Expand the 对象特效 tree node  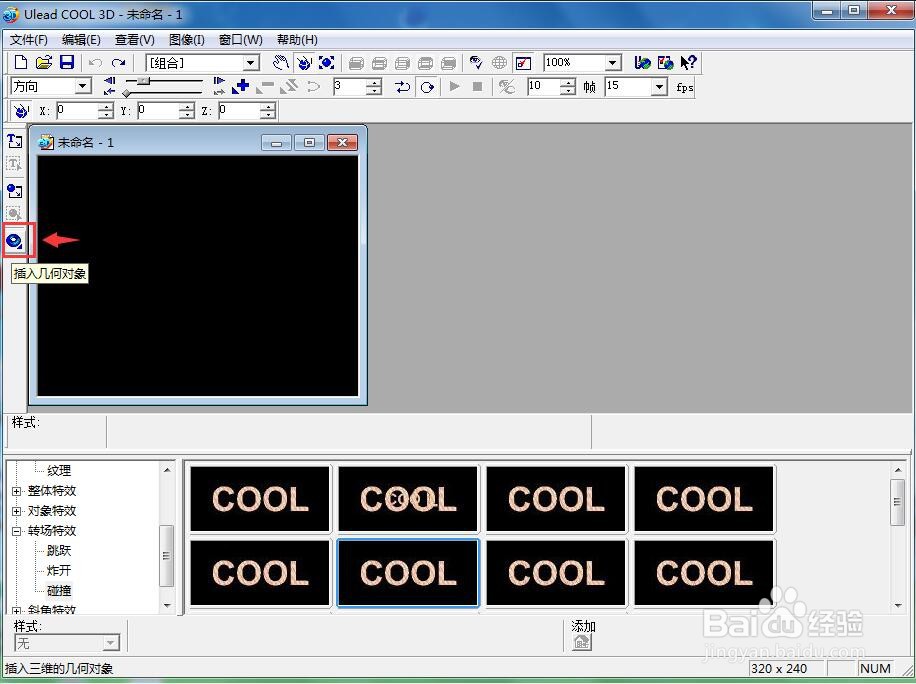pyautogui.click(x=17, y=511)
